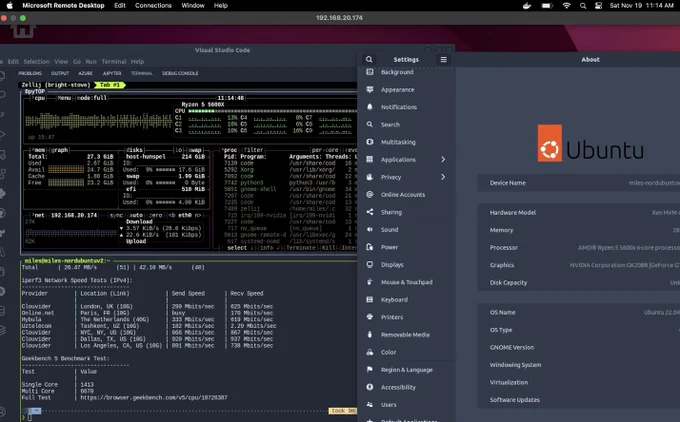Open the Help menu in macOS menu bar
This screenshot has height=422, width=680.
221,6
